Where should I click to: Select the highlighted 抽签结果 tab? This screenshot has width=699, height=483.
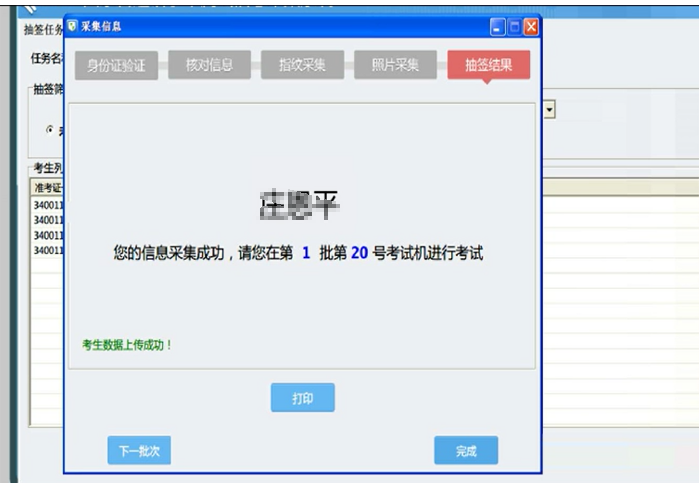pyautogui.click(x=489, y=65)
